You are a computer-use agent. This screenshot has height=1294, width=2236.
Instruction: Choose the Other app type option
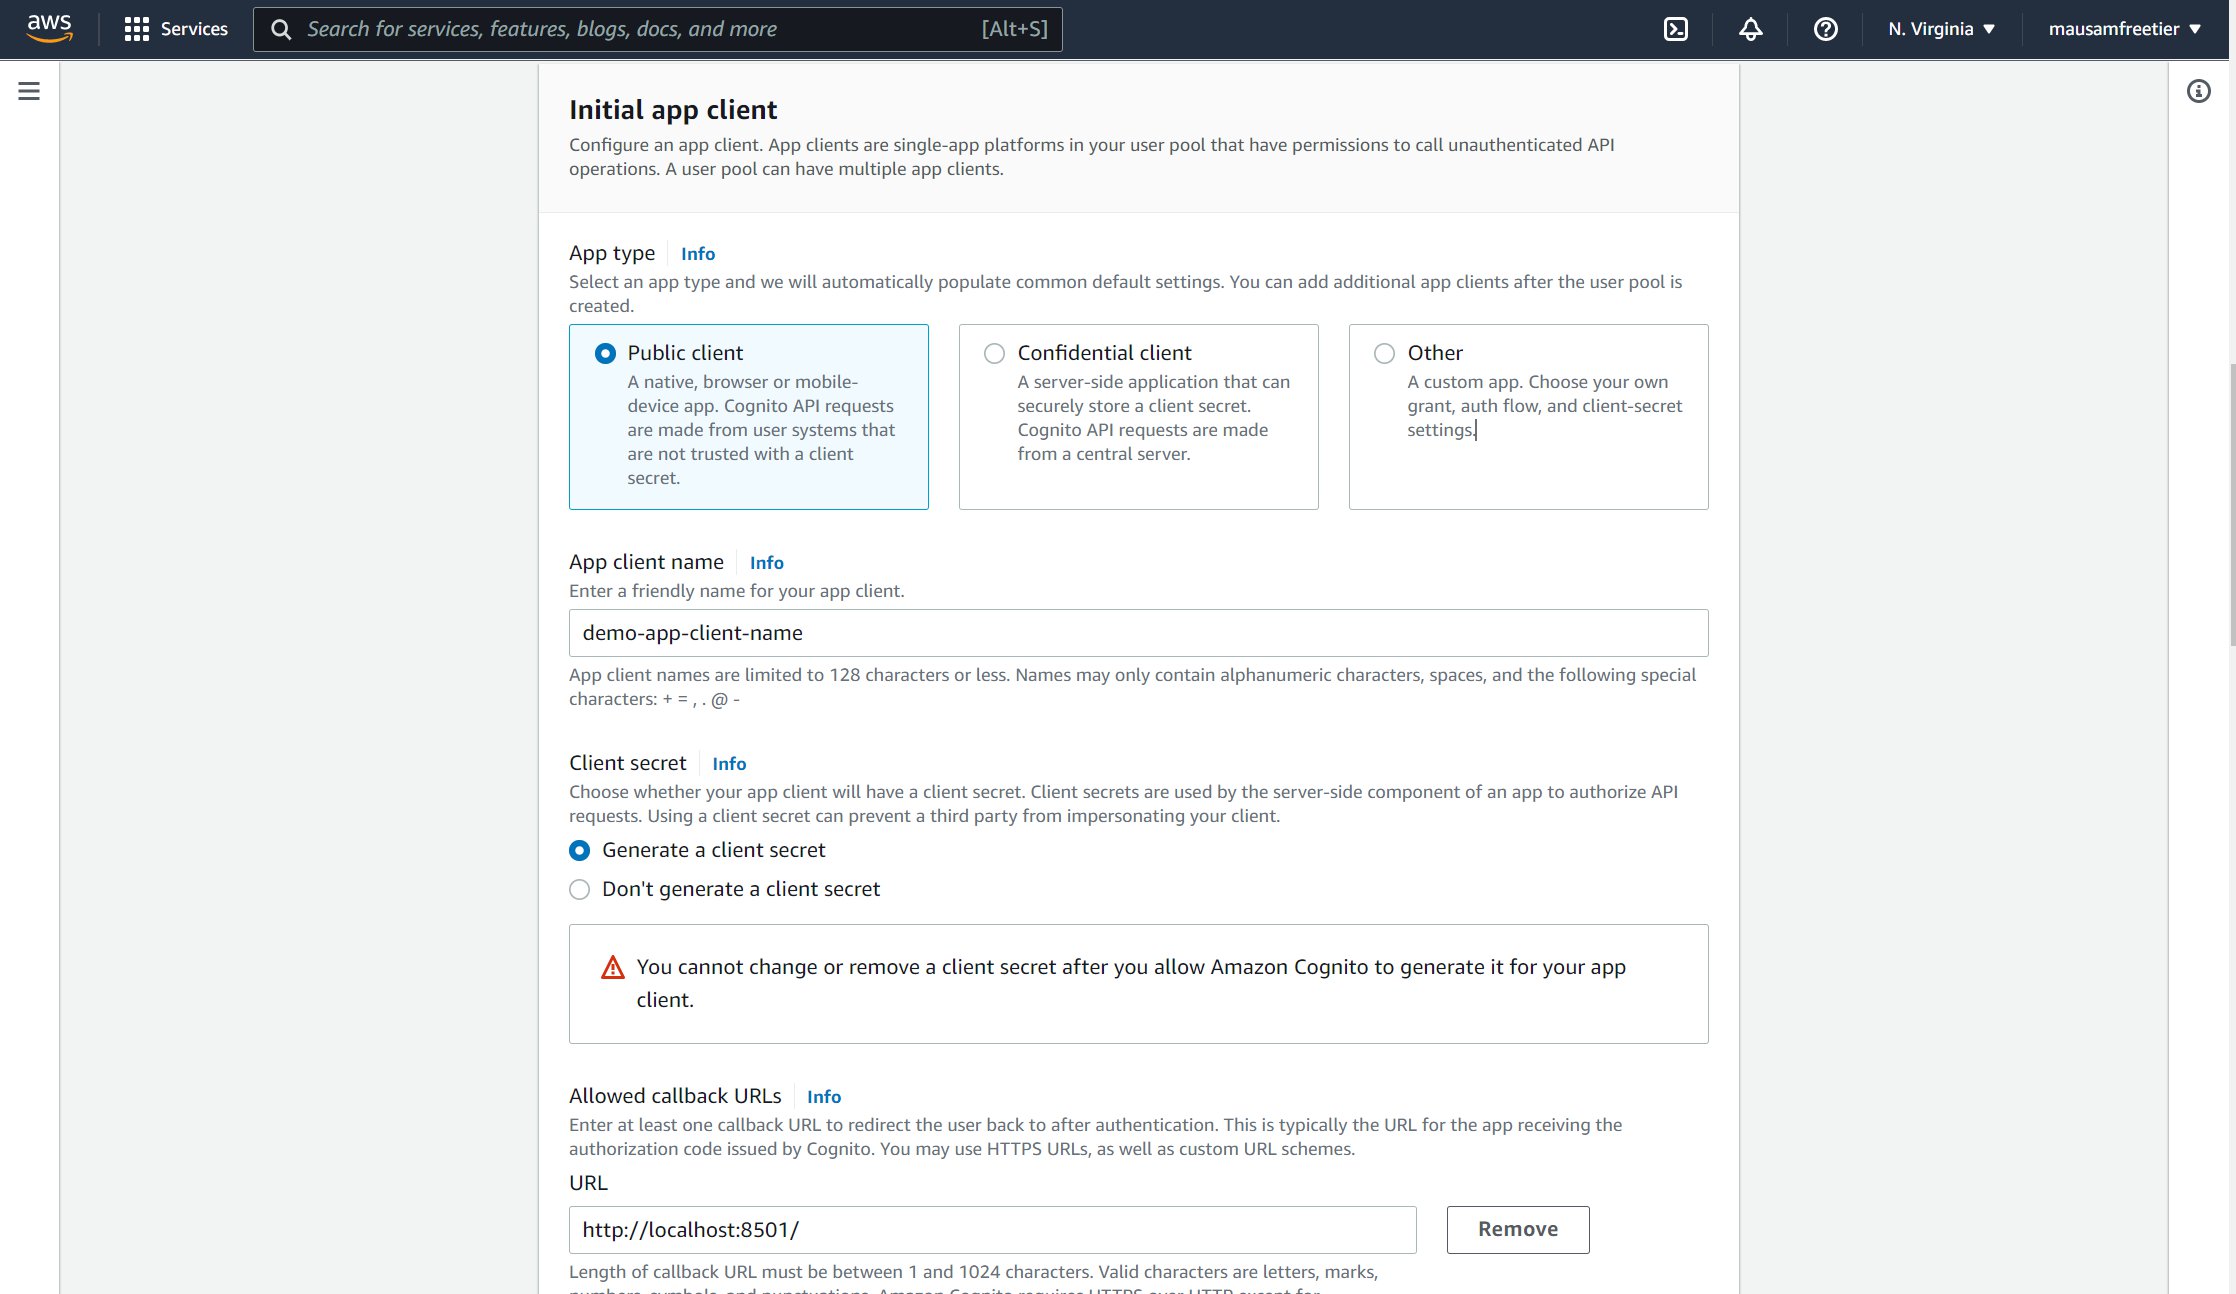point(1384,353)
